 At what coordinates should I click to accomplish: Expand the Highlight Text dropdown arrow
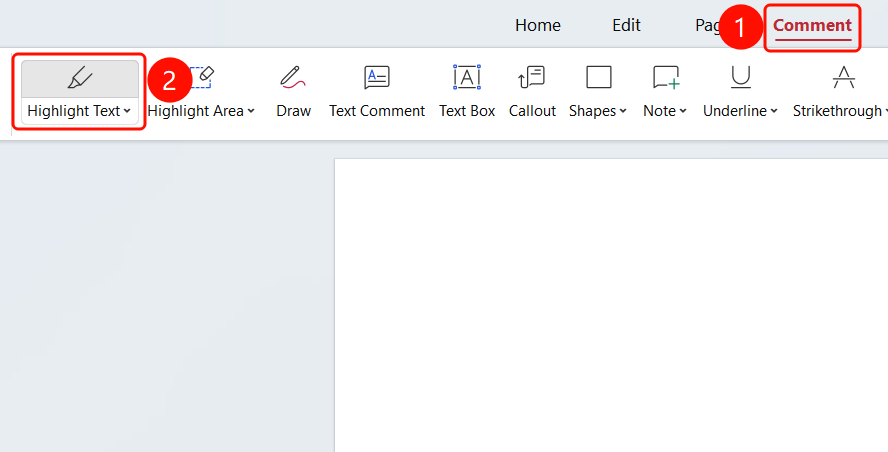point(127,111)
